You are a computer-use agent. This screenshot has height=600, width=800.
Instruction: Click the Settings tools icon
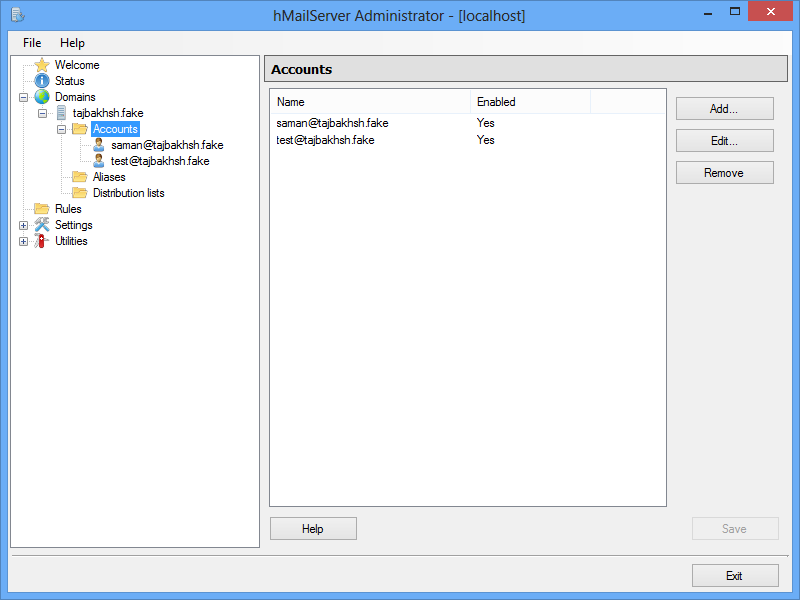pyautogui.click(x=42, y=224)
